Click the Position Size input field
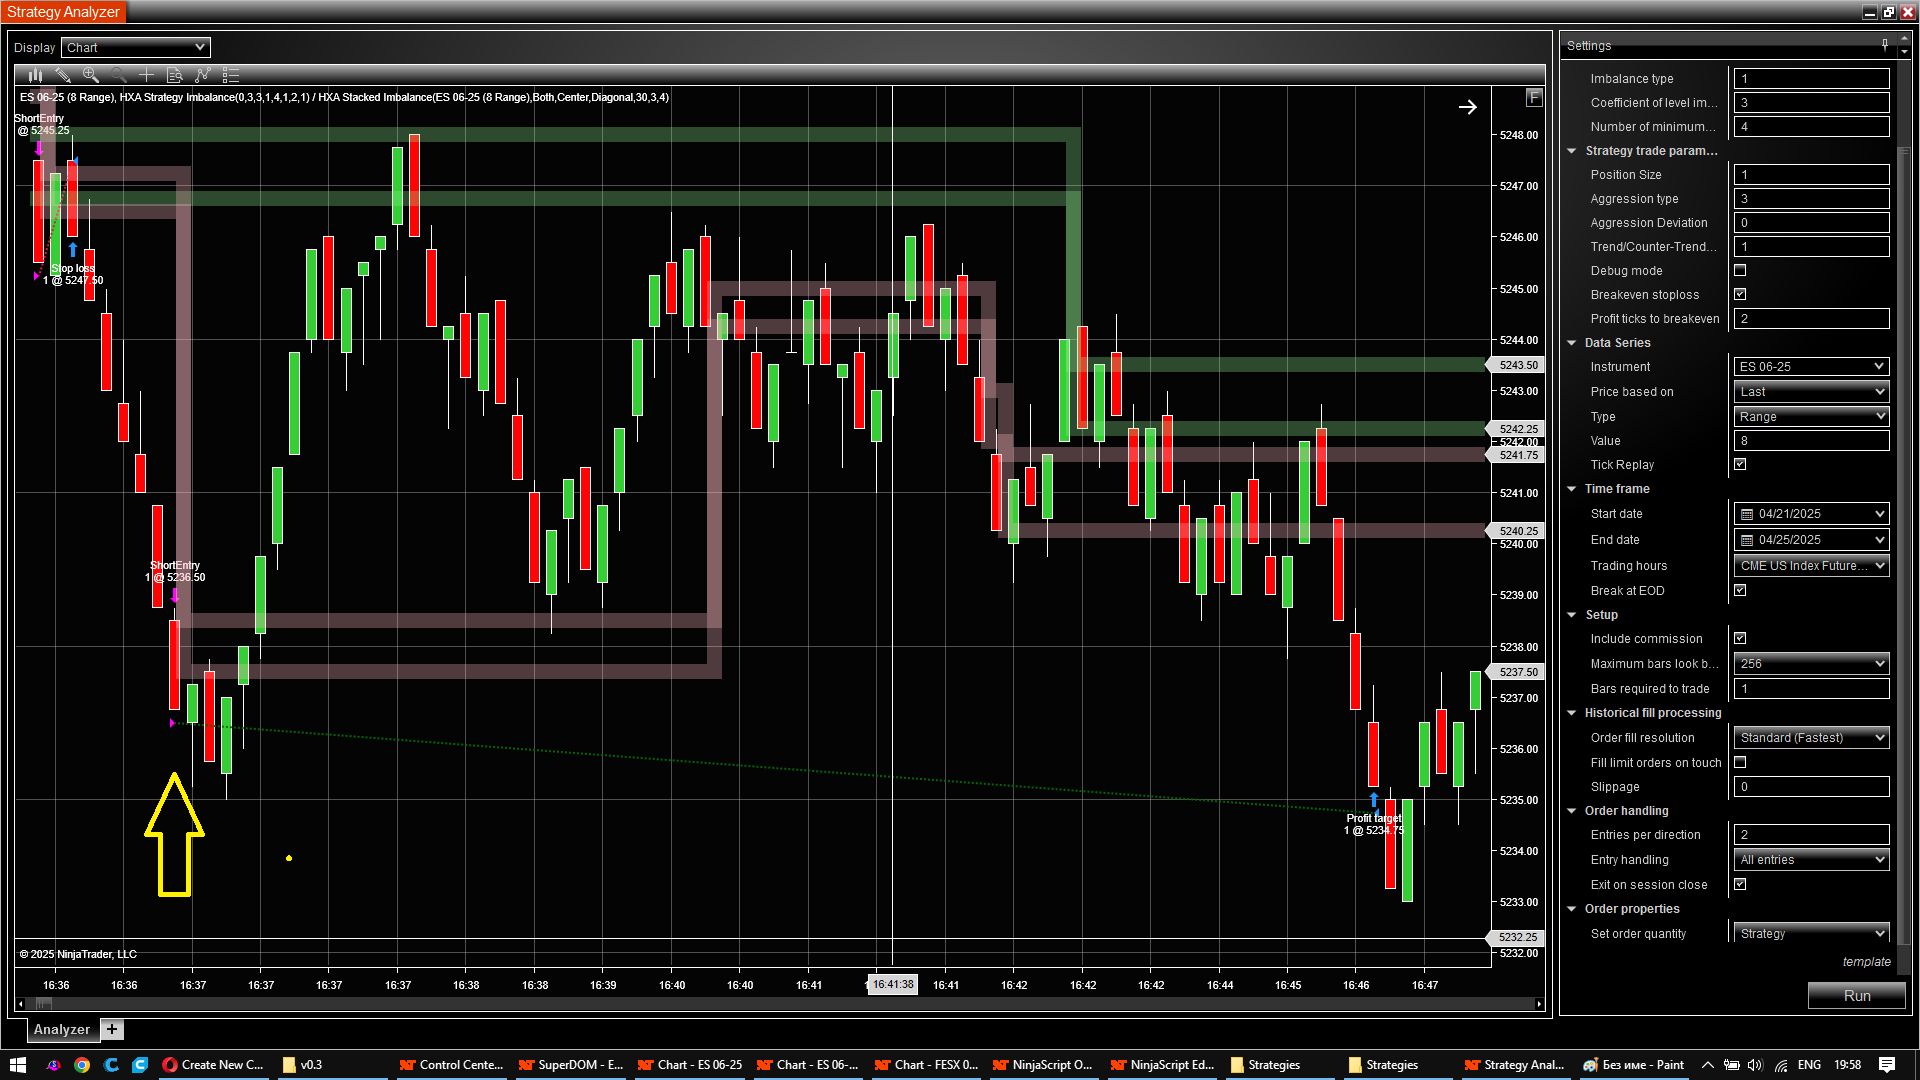The height and width of the screenshot is (1080, 1920). click(1810, 175)
